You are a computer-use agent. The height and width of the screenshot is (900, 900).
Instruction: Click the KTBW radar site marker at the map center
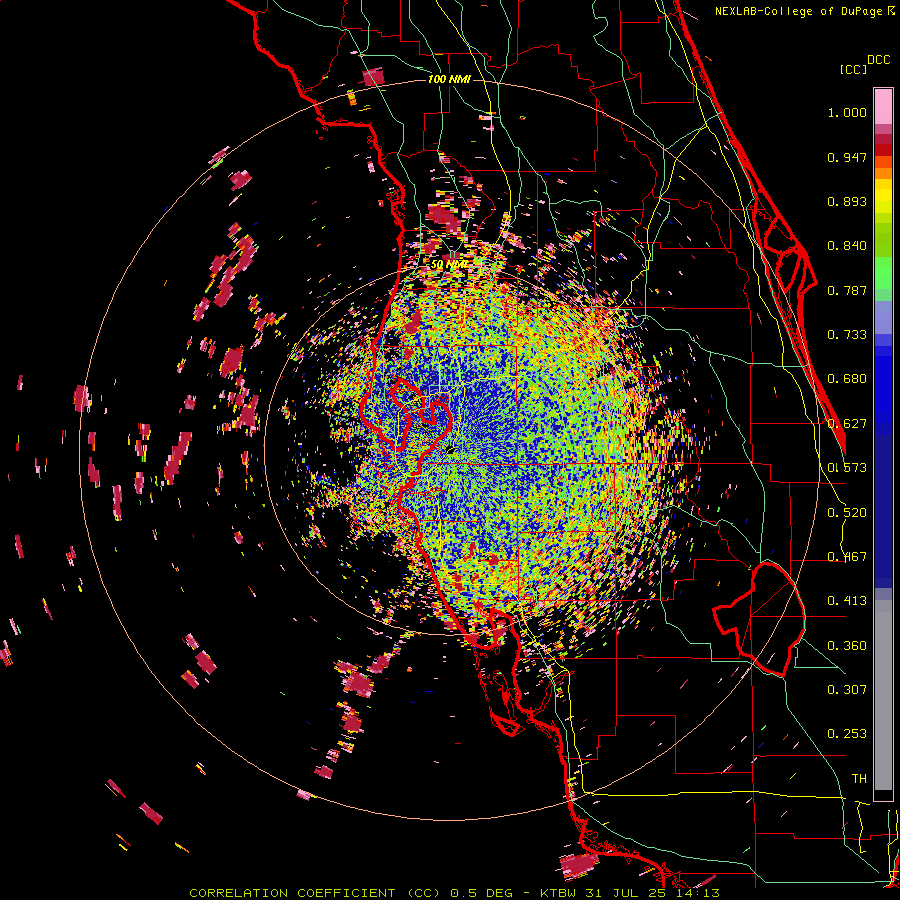point(451,449)
